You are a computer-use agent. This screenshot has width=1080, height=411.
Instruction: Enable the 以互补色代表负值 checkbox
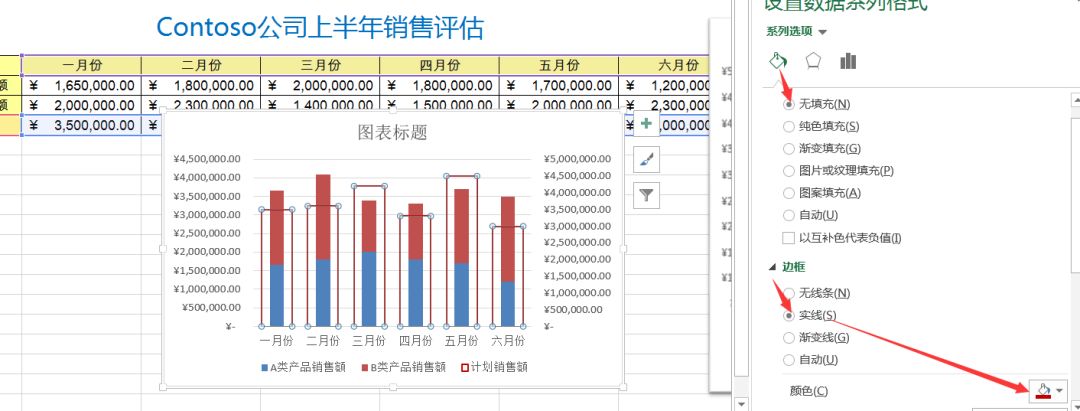pos(789,237)
